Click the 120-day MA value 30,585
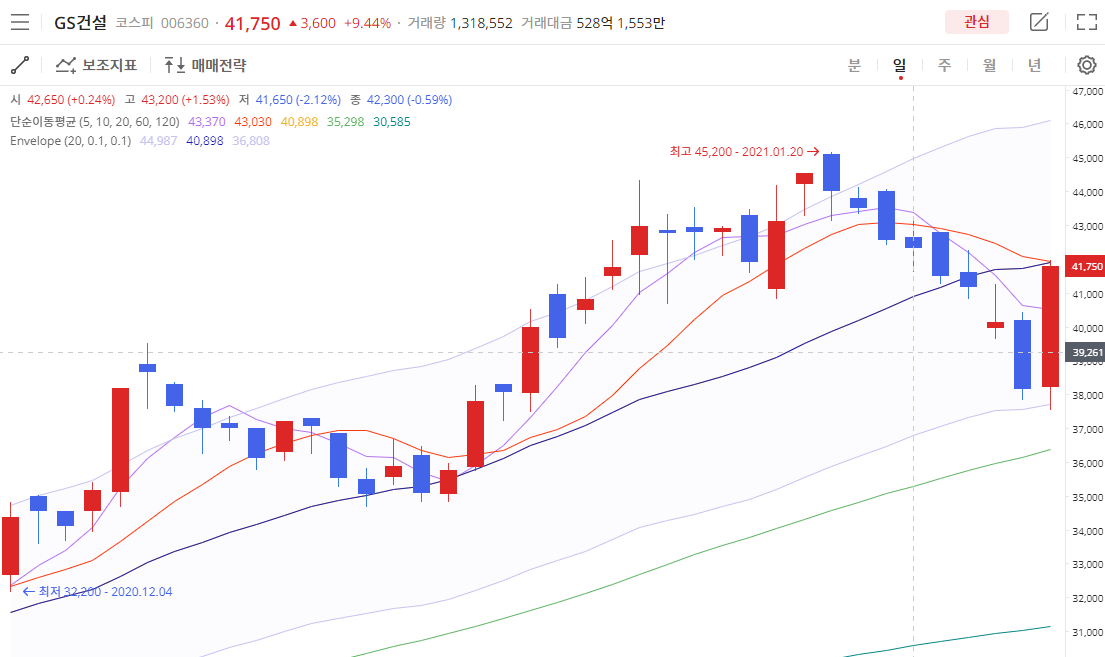 pos(392,122)
